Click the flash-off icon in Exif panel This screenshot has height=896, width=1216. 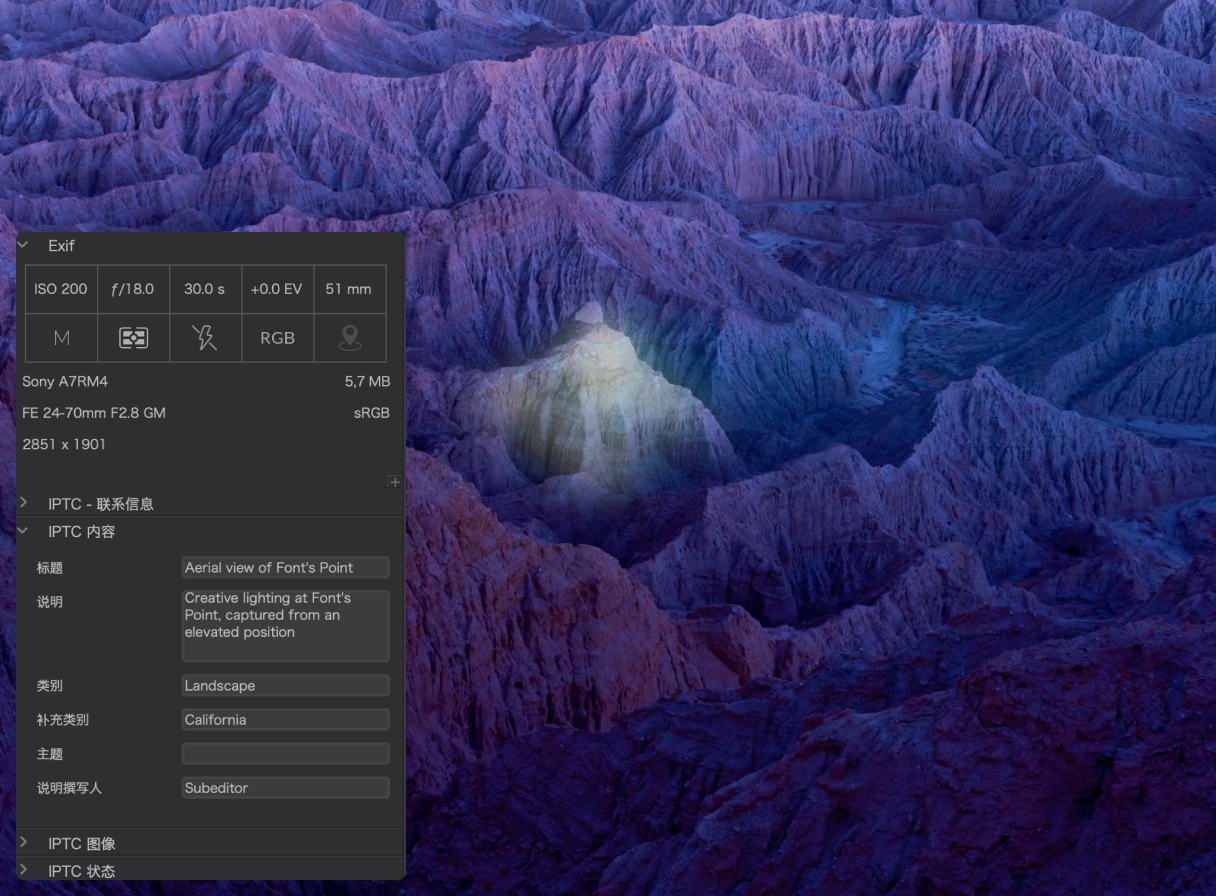205,337
